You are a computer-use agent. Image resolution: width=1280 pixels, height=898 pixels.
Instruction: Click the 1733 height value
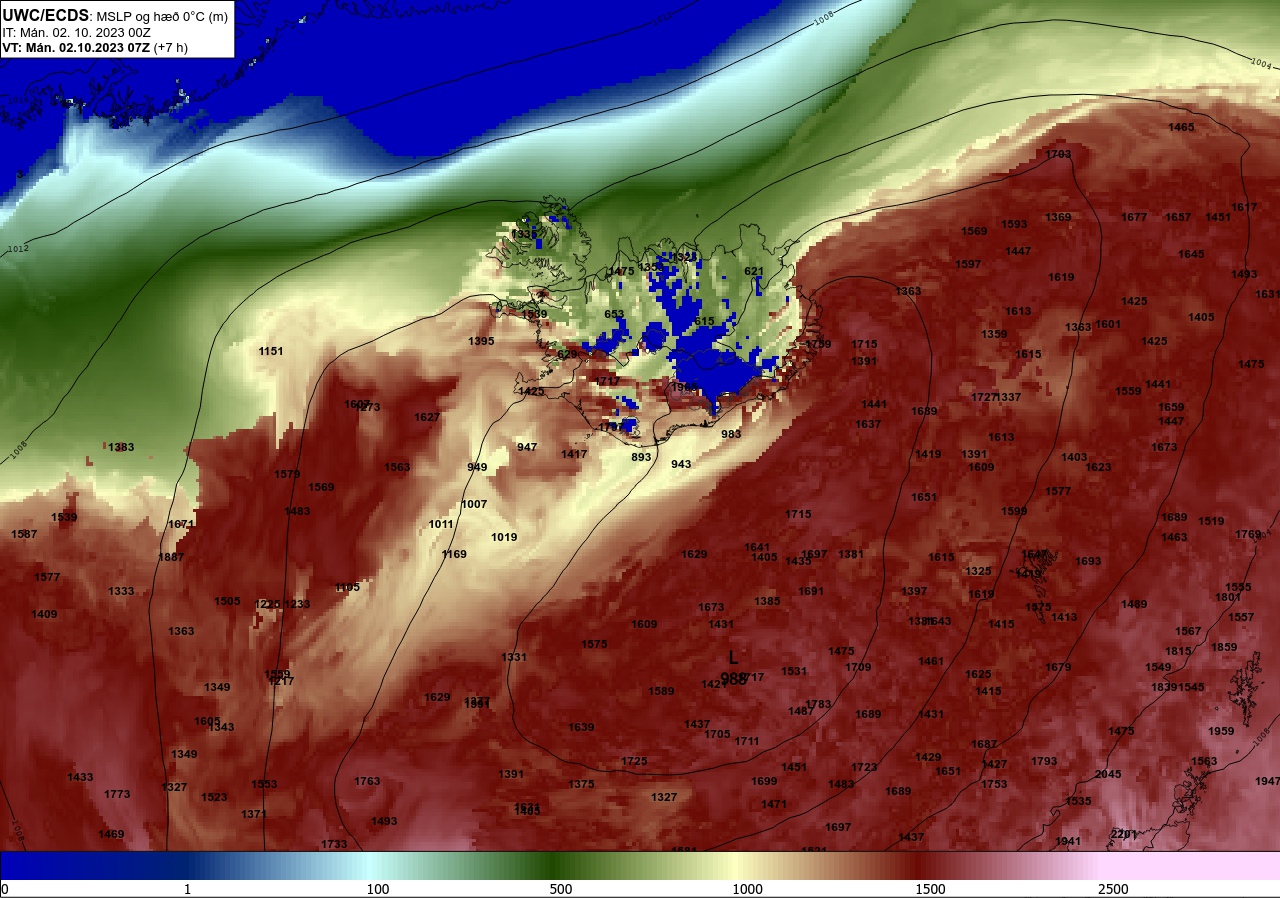334,844
